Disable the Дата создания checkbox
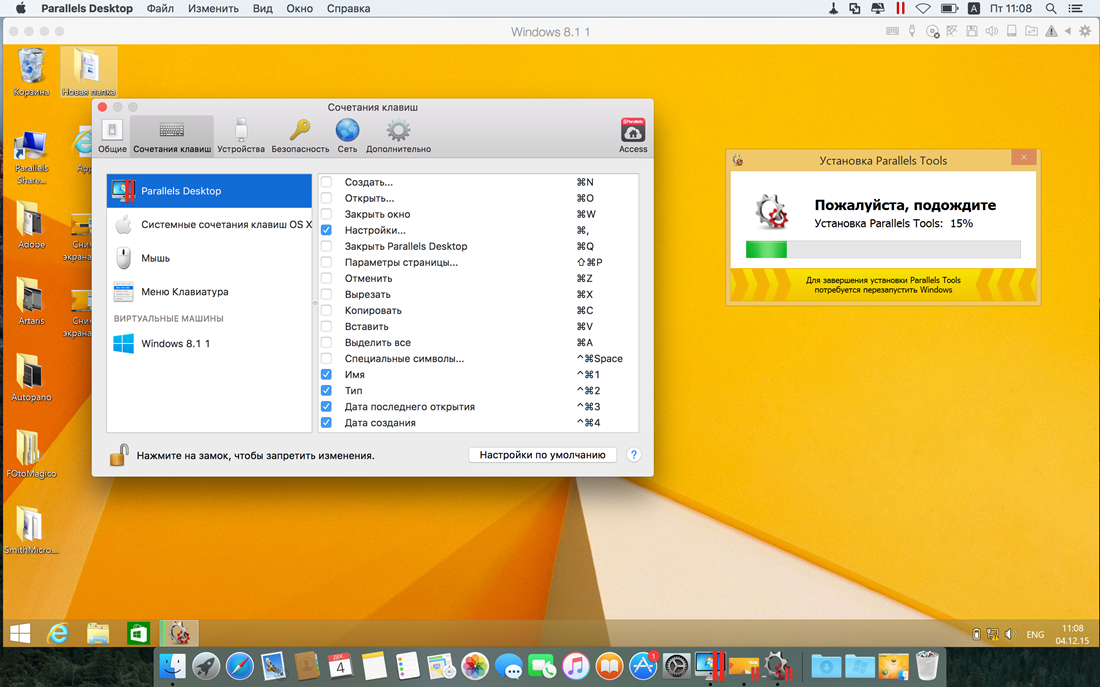 point(326,423)
